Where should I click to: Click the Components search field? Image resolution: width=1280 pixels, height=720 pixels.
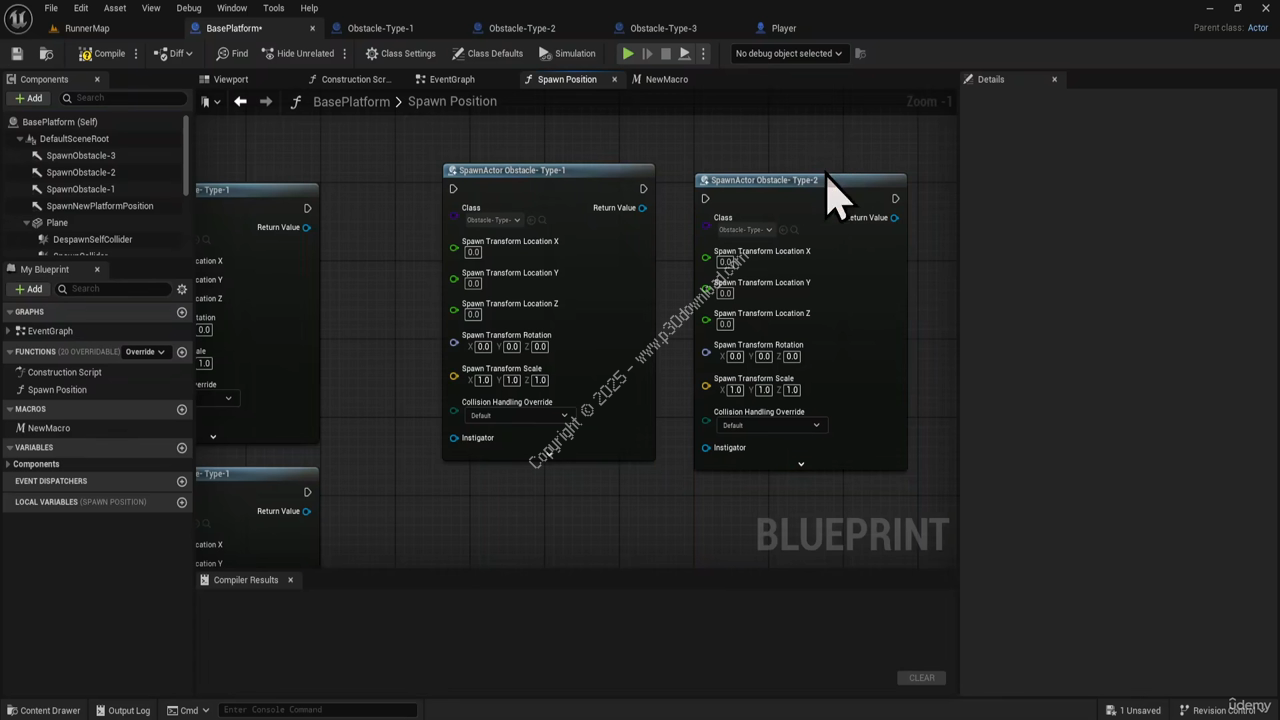coord(123,98)
